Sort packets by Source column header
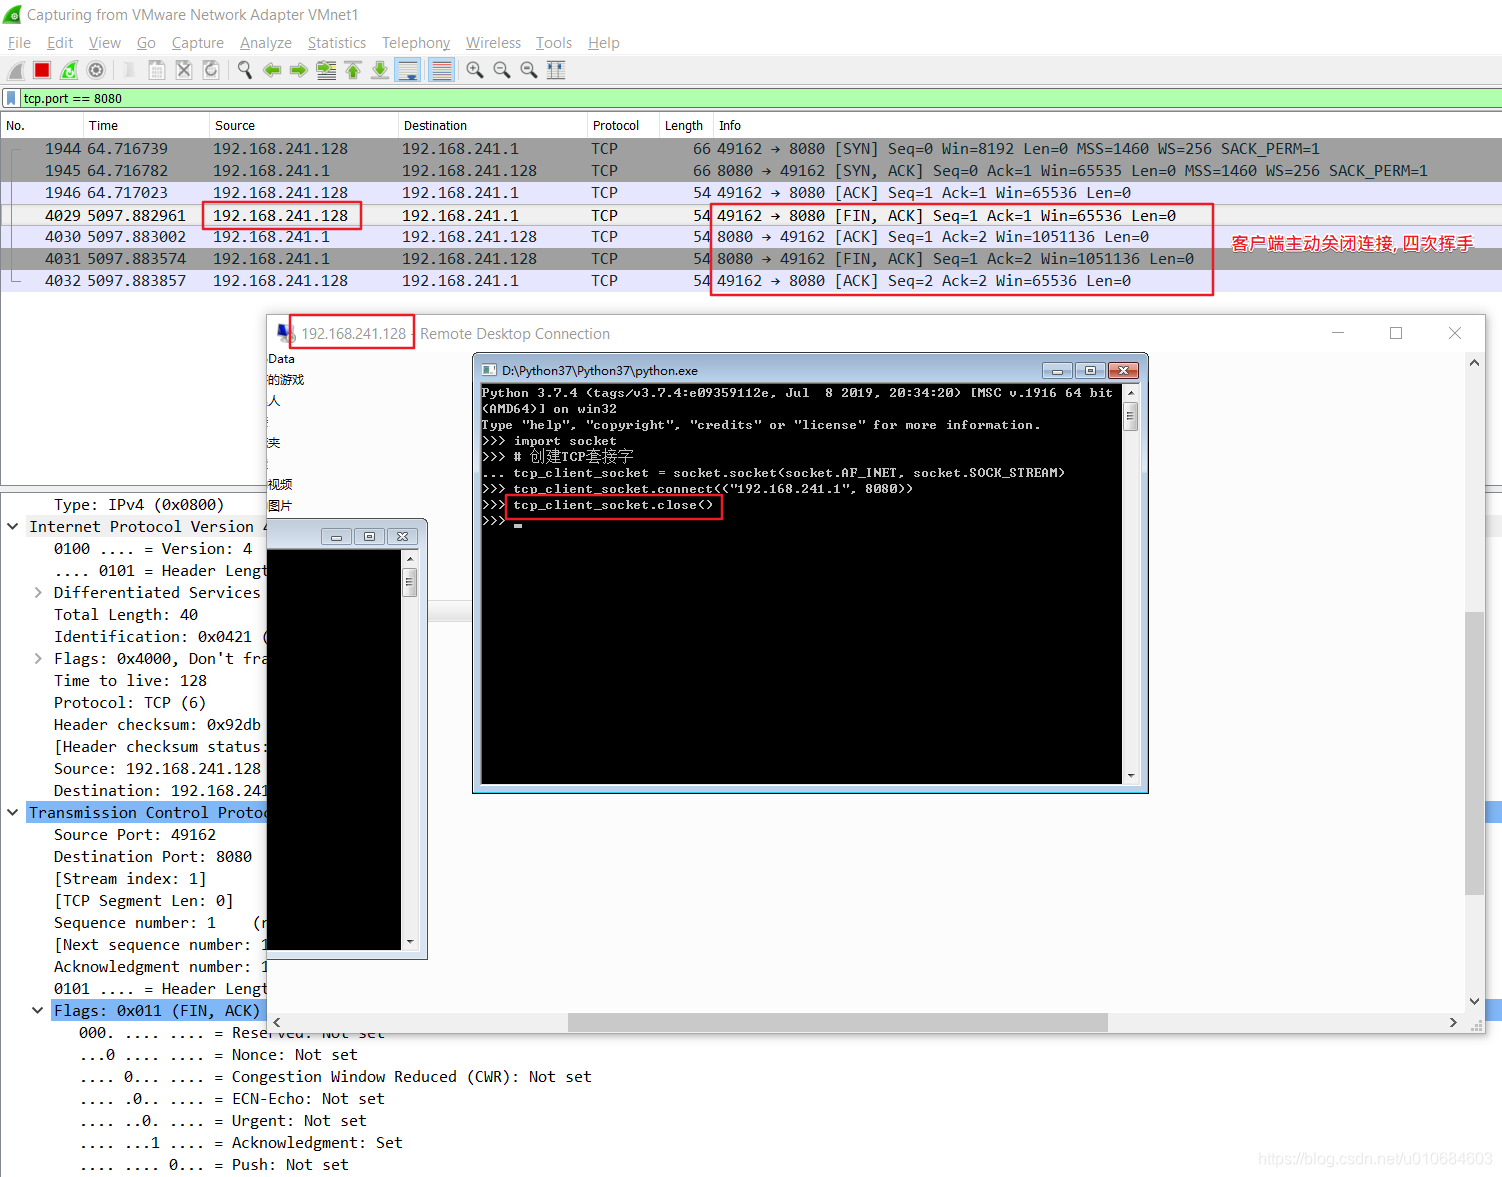Image resolution: width=1502 pixels, height=1177 pixels. pos(304,125)
